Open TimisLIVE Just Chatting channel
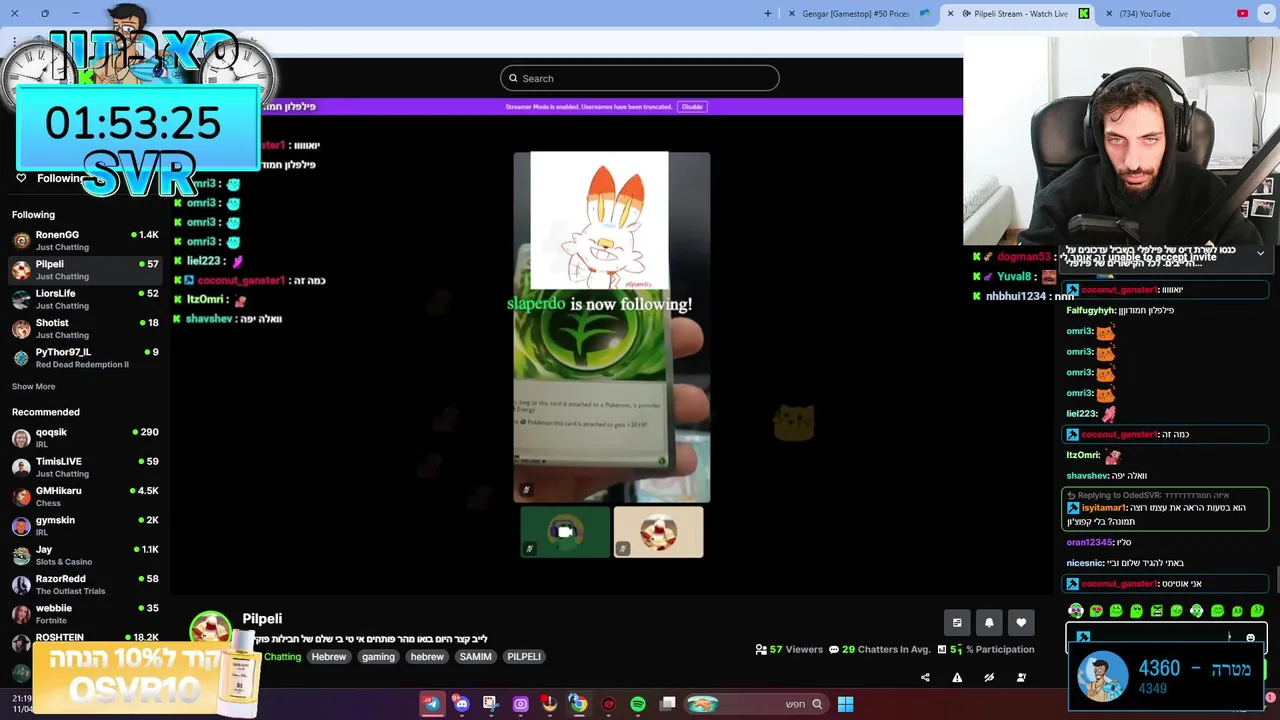The image size is (1280, 720). 85,467
